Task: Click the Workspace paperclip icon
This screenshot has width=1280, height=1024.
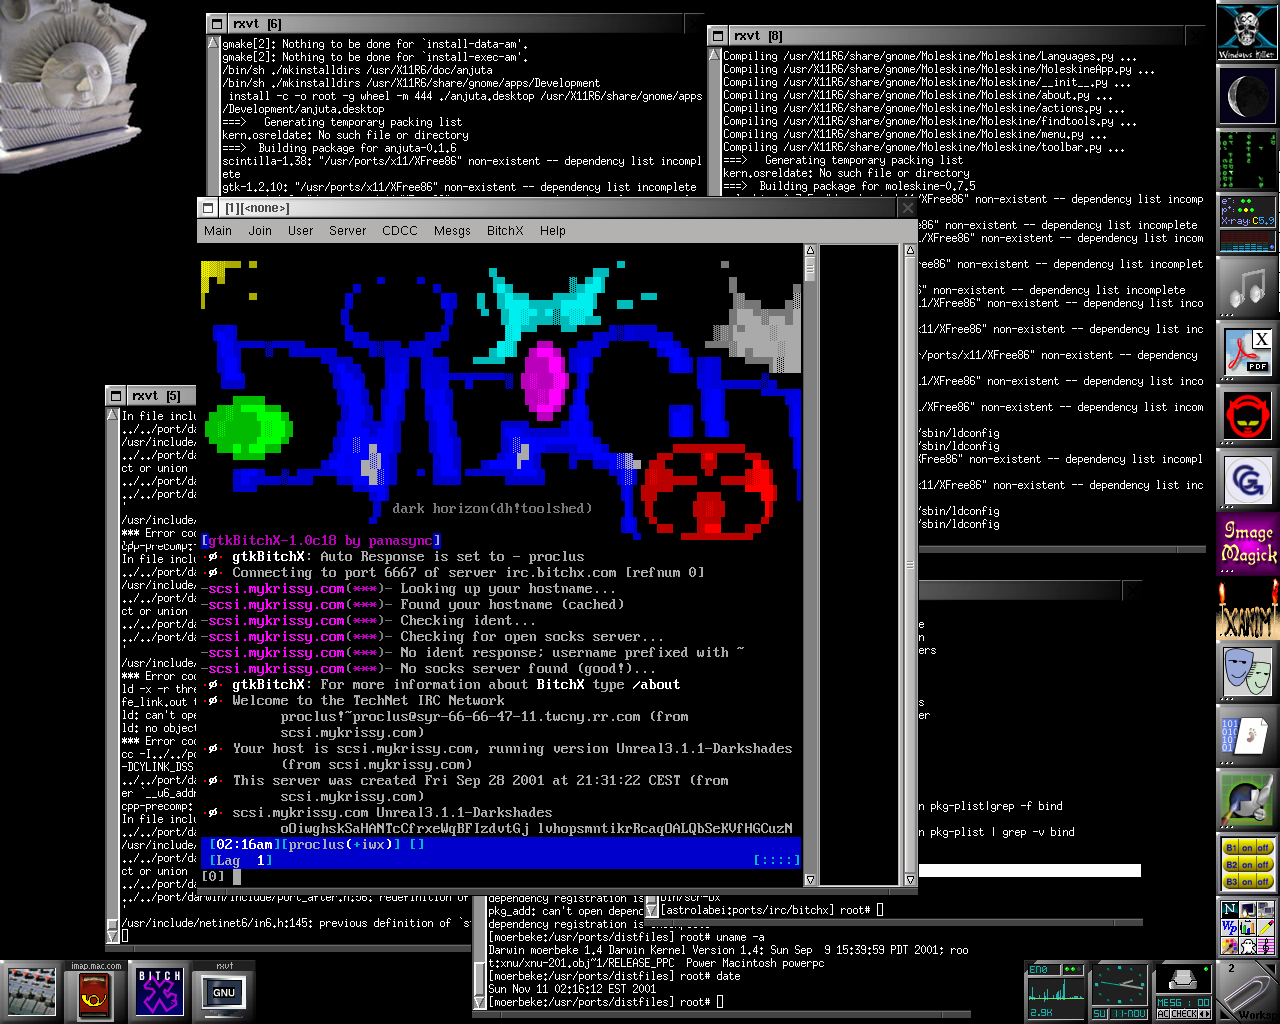Action: coord(1248,992)
